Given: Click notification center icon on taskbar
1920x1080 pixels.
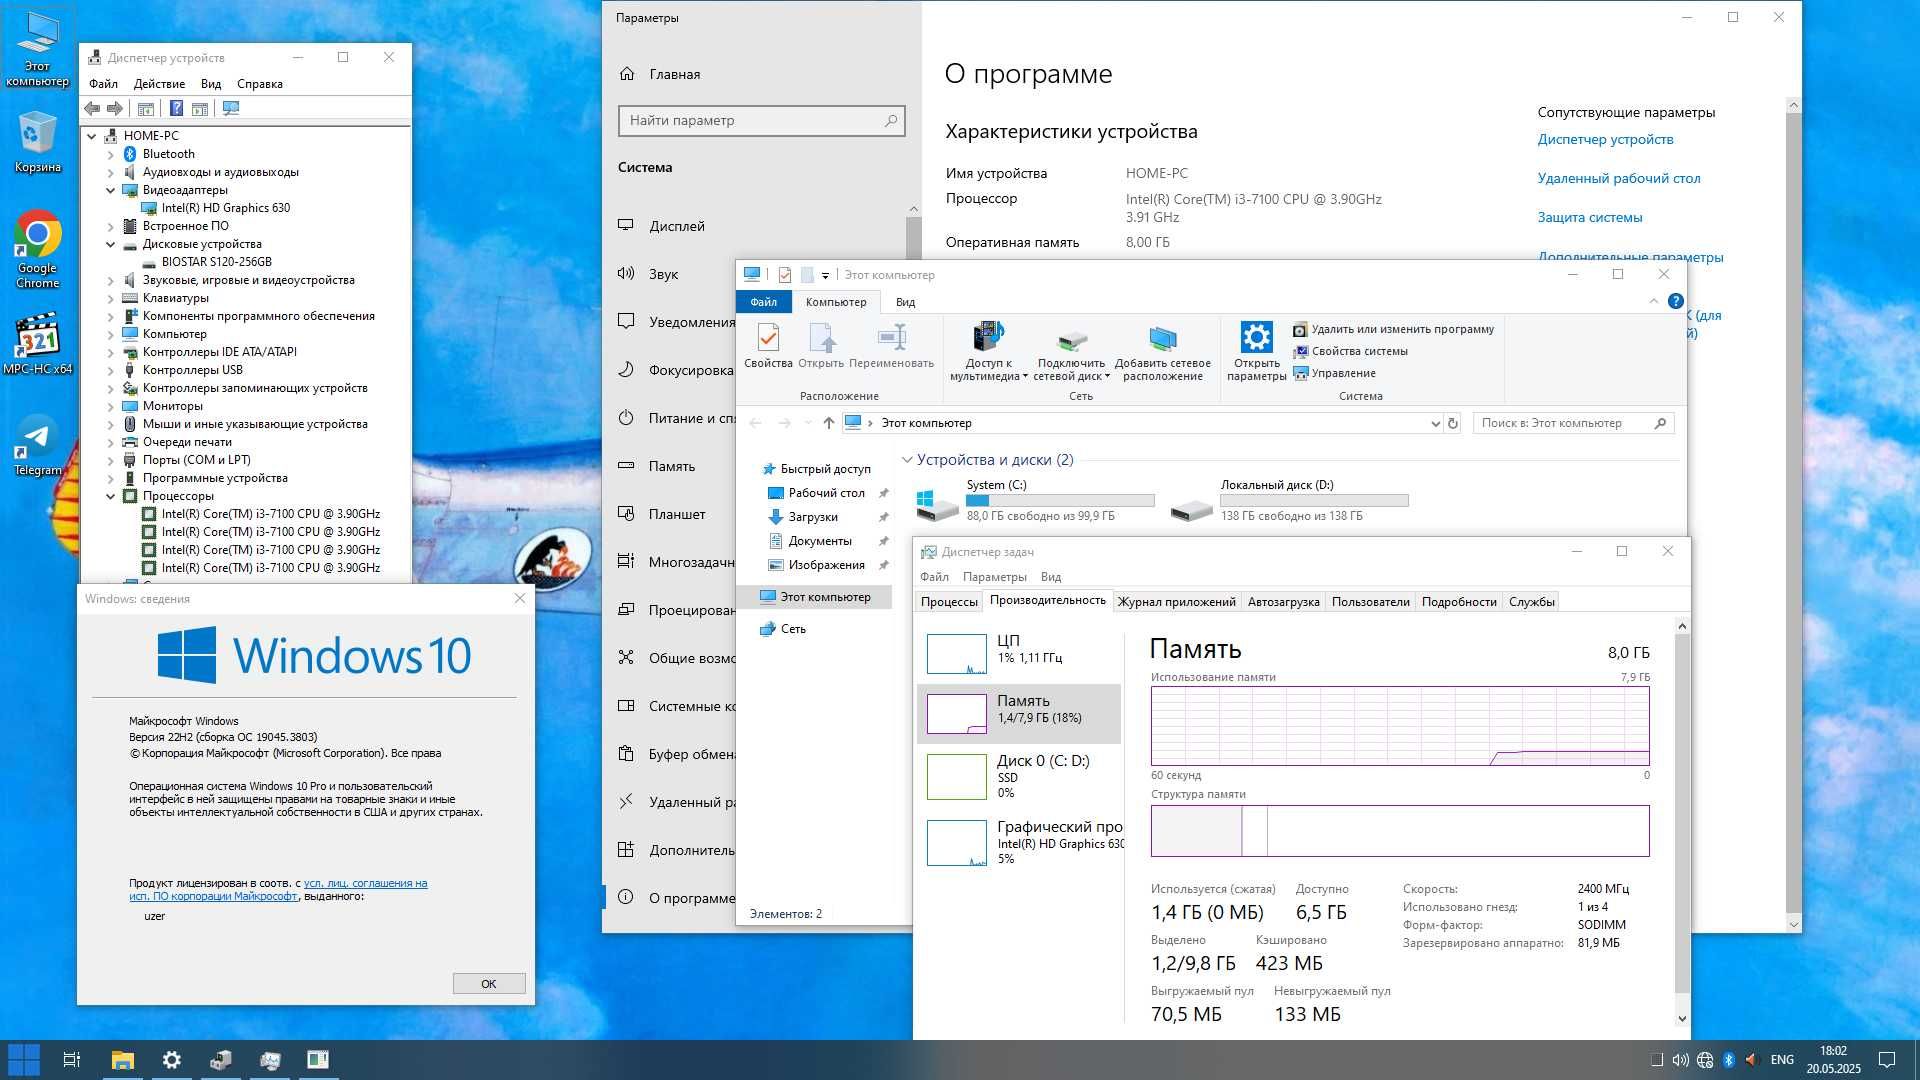Looking at the screenshot, I should [x=1887, y=1059].
